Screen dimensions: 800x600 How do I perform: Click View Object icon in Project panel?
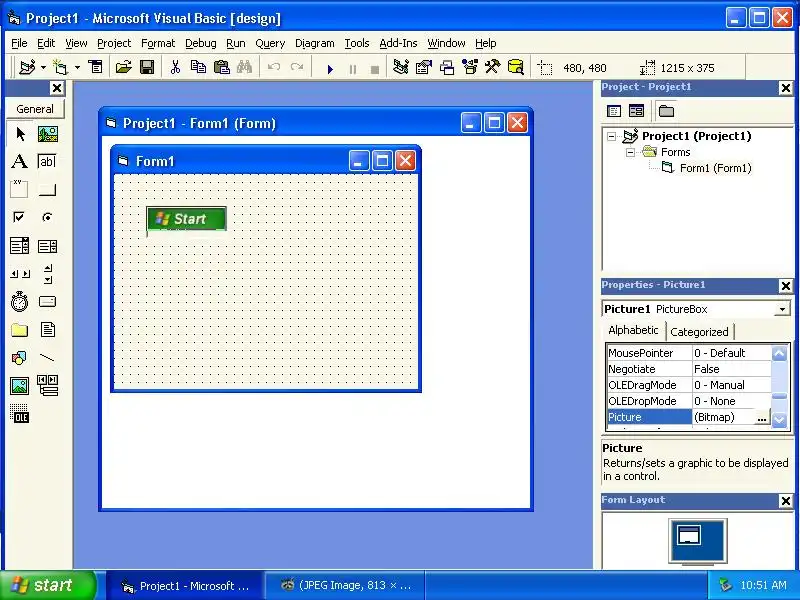(636, 111)
